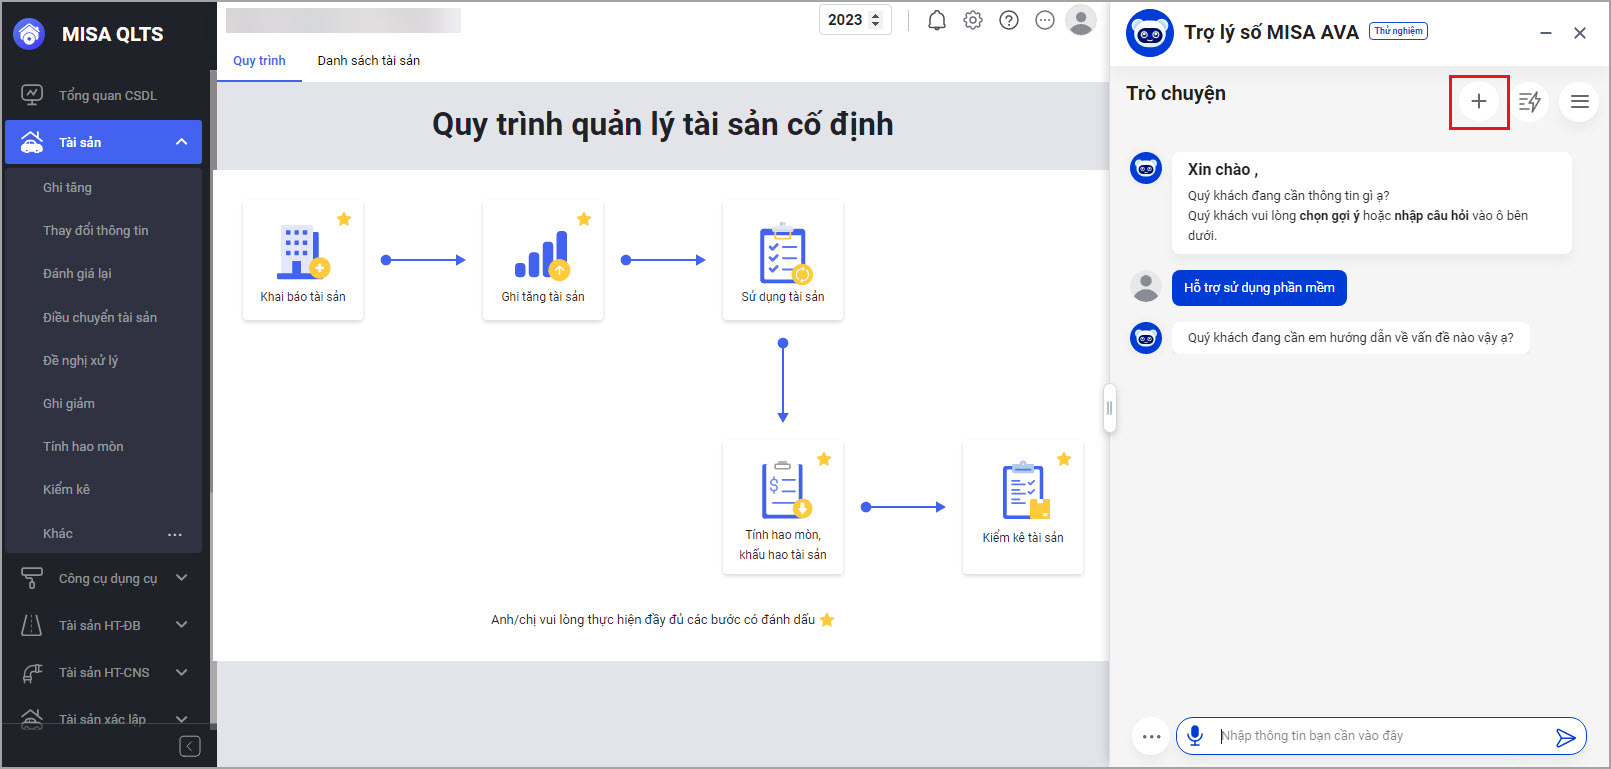Image resolution: width=1611 pixels, height=769 pixels.
Task: Close the MISA AVA assistant panel
Action: [1580, 33]
